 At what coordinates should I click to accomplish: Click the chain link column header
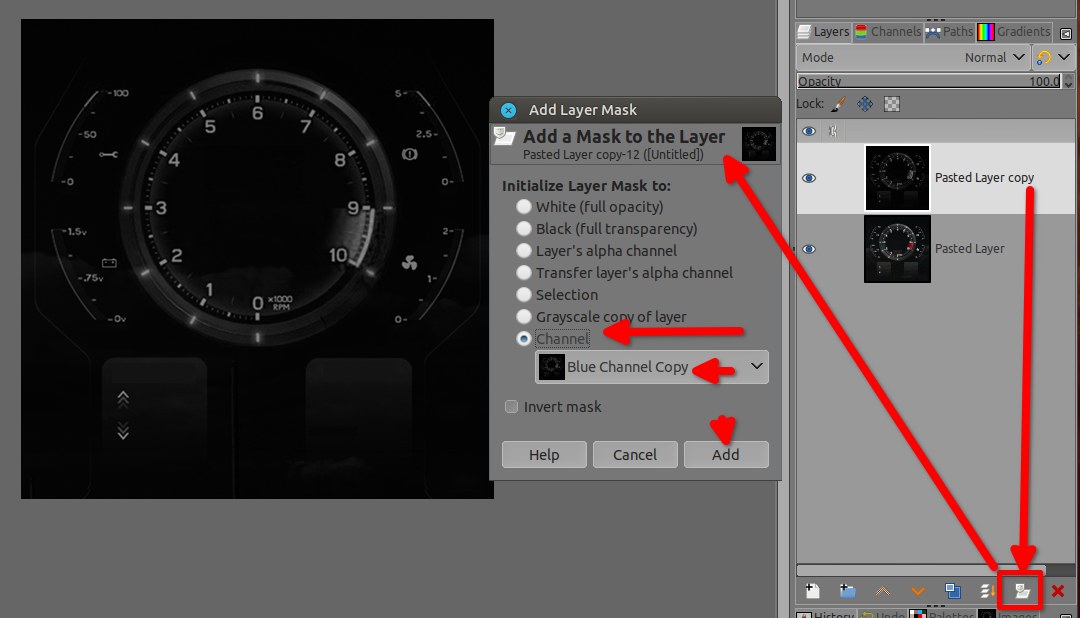(x=833, y=131)
